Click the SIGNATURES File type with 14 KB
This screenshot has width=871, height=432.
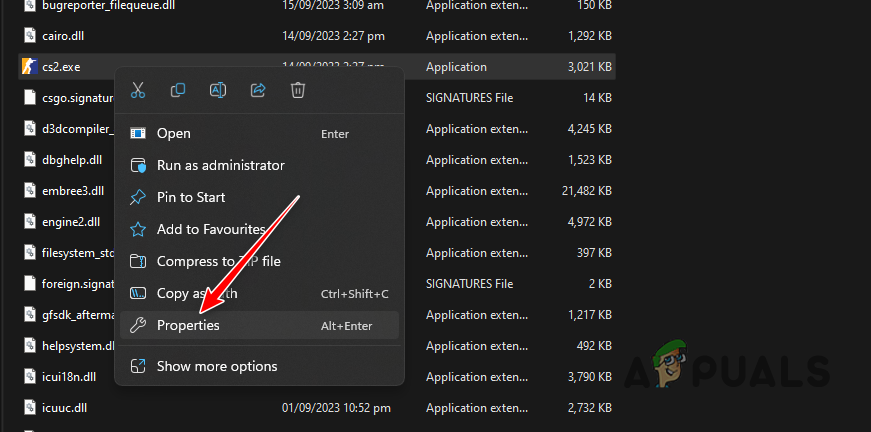469,98
